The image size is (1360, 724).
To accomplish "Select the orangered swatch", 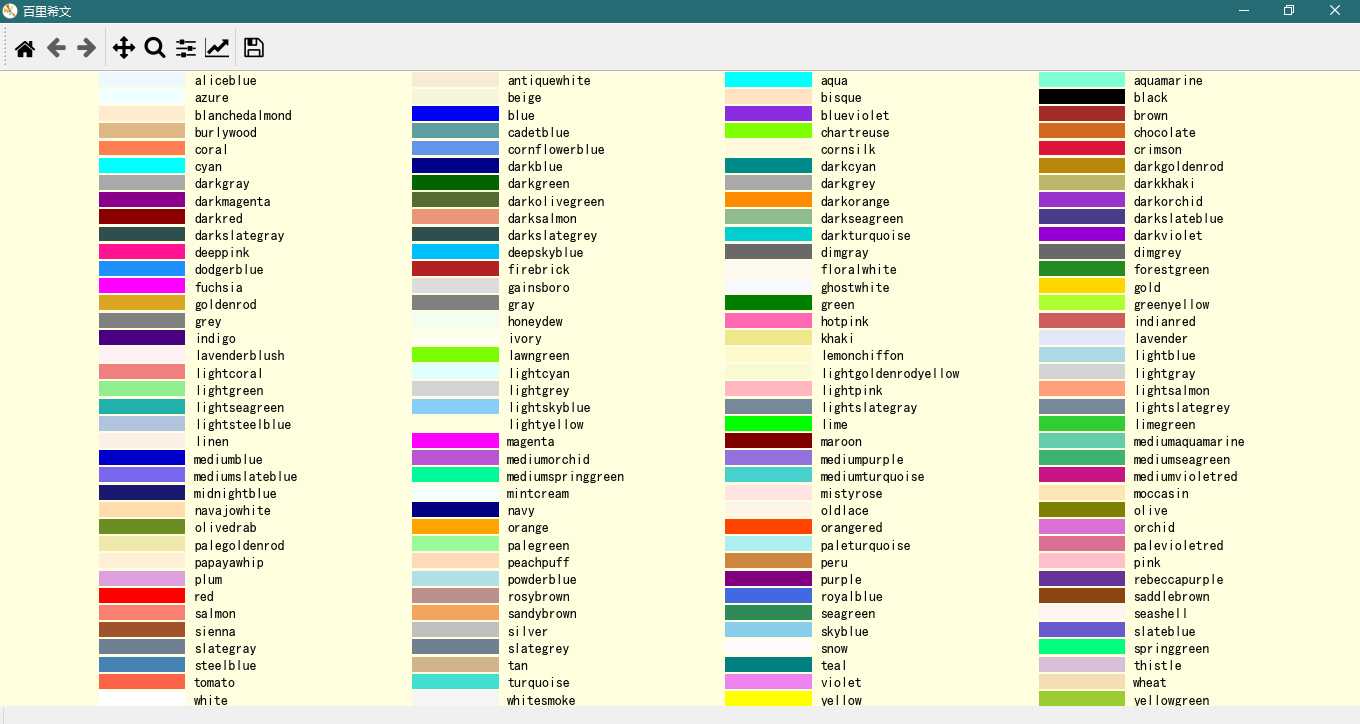I will 768,527.
